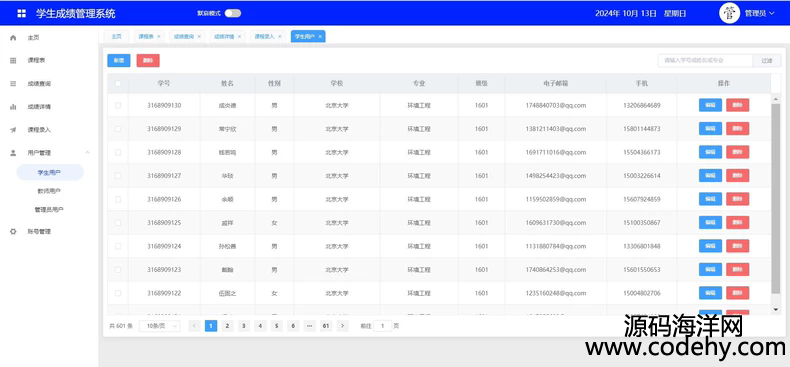790x367 pixels.
Task: Switch to the 主页 tab
Action: [116, 36]
